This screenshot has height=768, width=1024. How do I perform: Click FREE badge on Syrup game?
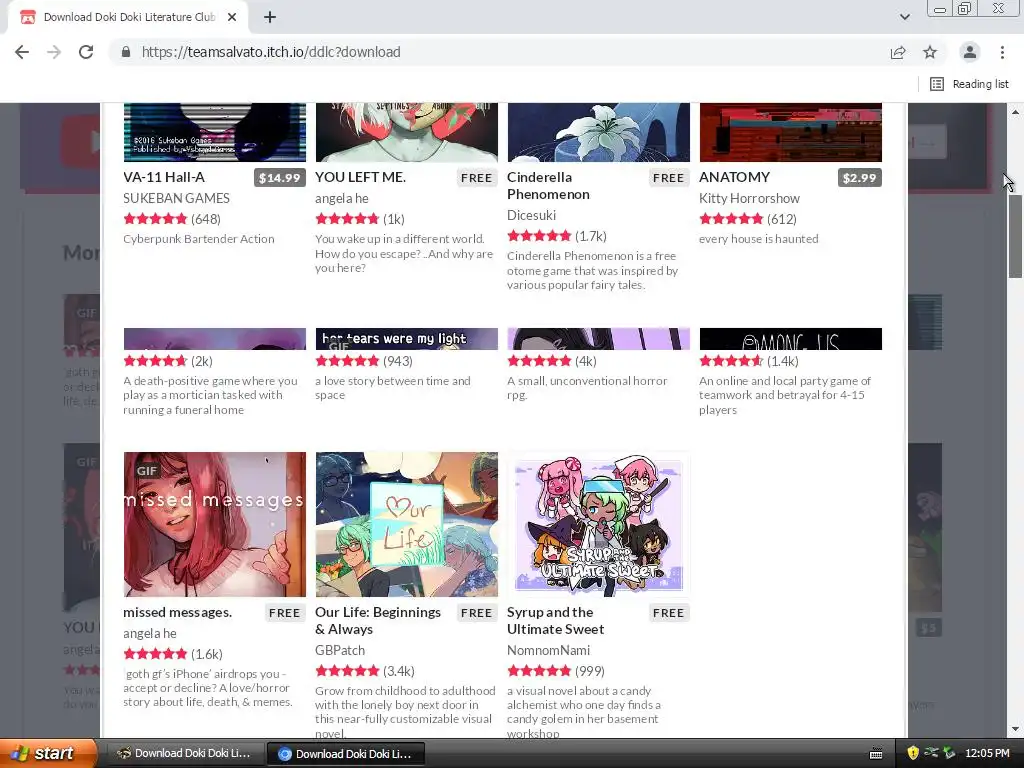click(x=668, y=613)
